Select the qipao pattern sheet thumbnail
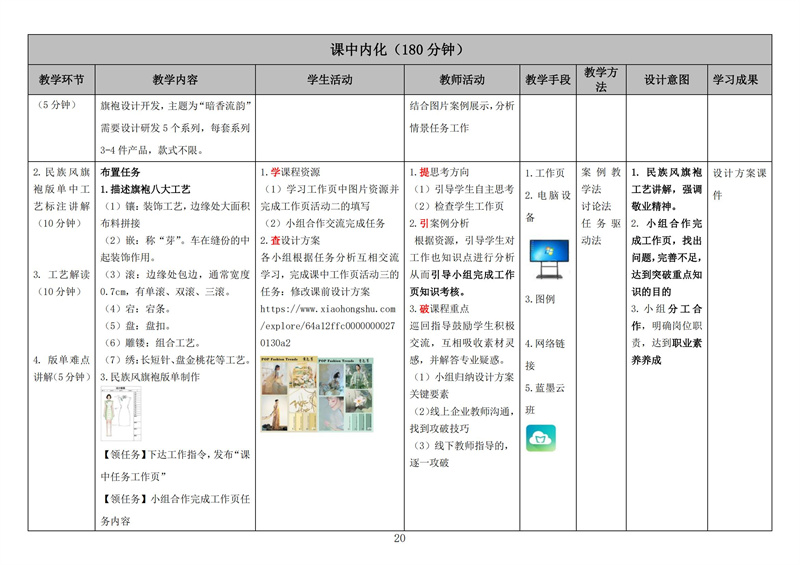Viewport: 800px width, 565px height. 121,414
